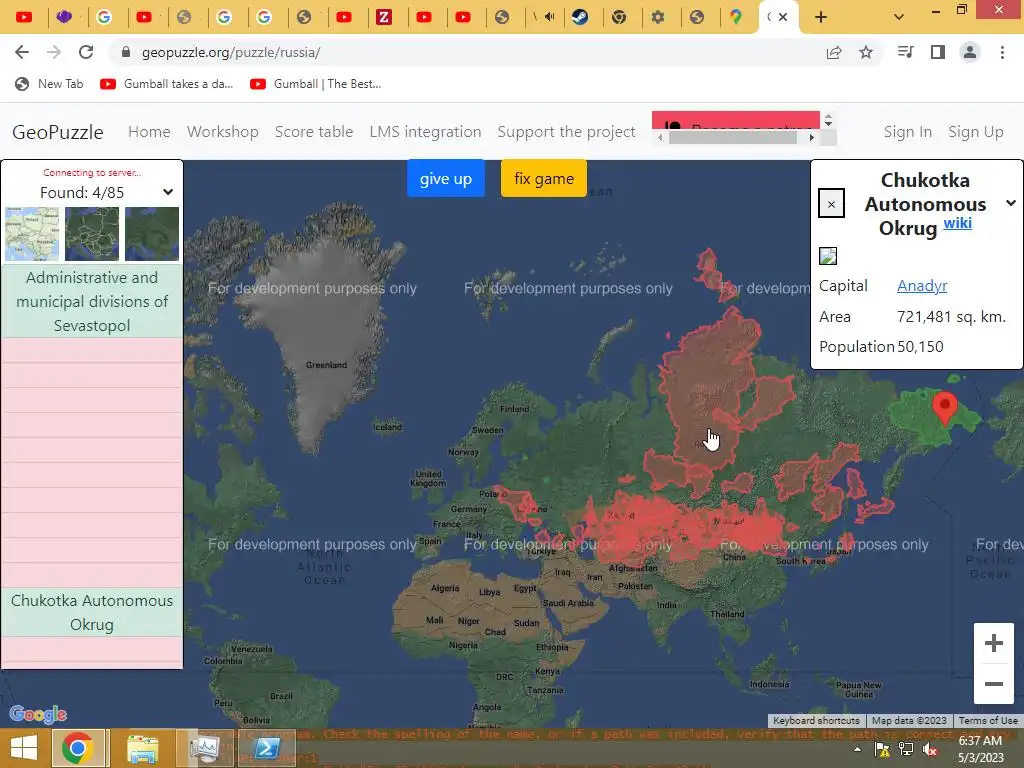Open the performance monitor taskbar app

(x=205, y=748)
